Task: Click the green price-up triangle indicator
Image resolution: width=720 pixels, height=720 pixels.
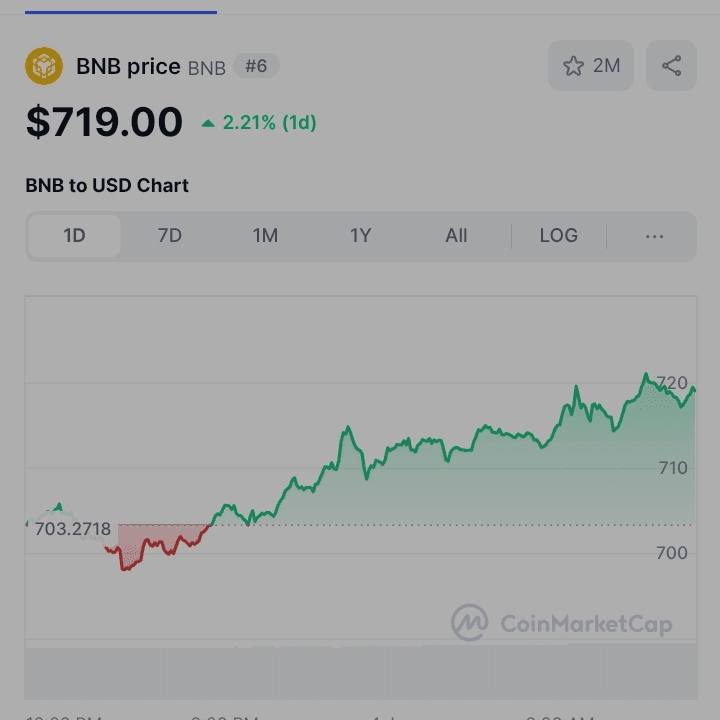Action: (208, 123)
